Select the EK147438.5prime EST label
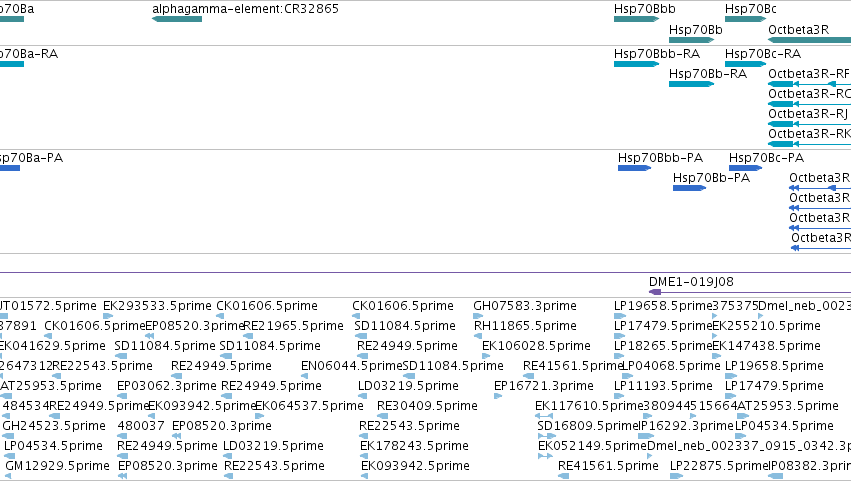 pyautogui.click(x=766, y=346)
